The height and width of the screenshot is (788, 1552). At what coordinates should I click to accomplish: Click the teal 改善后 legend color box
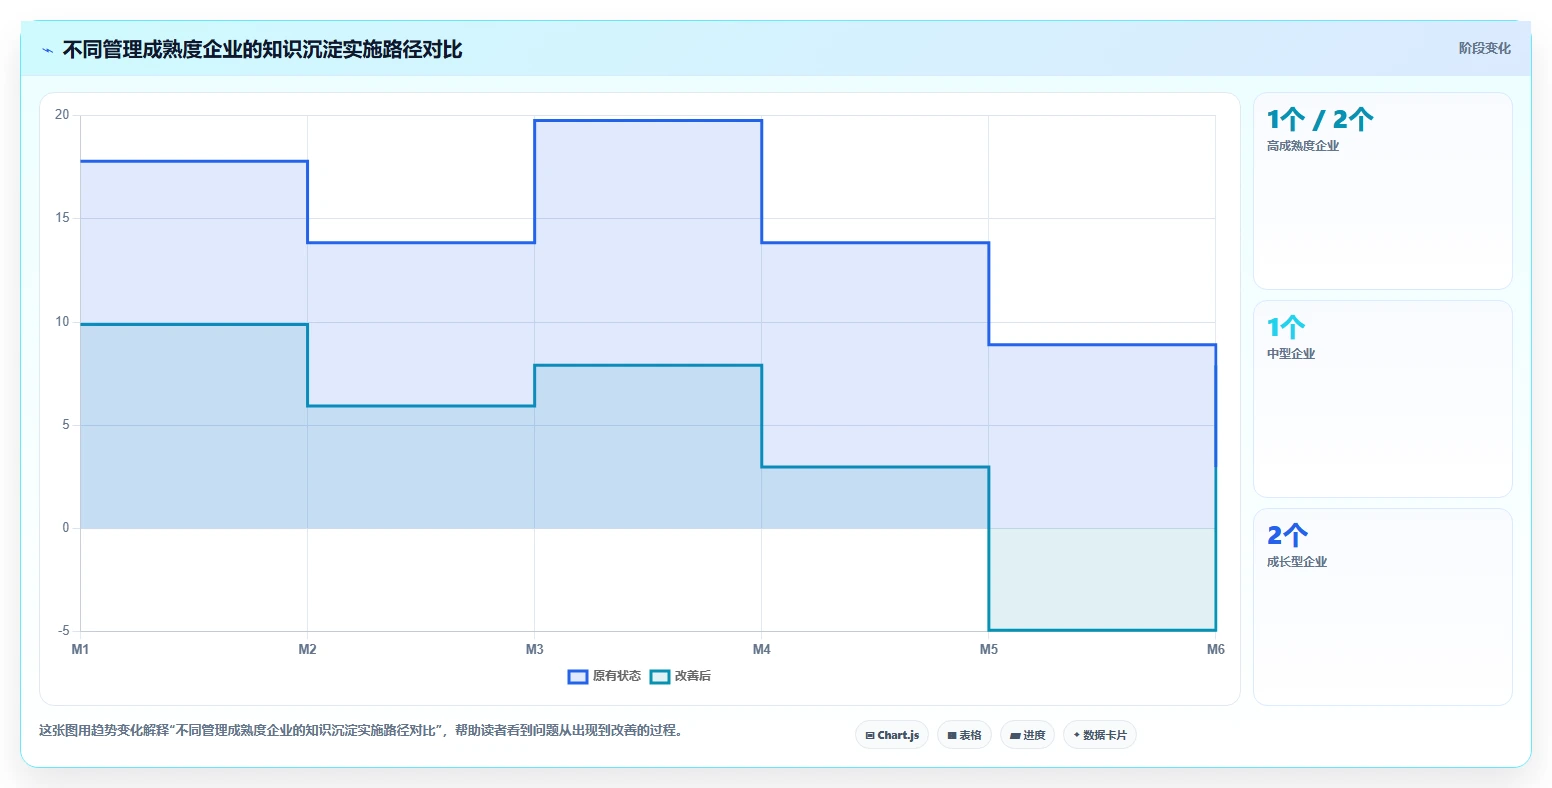point(660,677)
